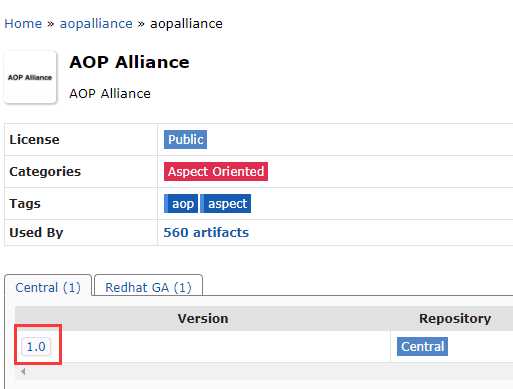Click the bold AOP Alliance page heading

click(x=129, y=62)
